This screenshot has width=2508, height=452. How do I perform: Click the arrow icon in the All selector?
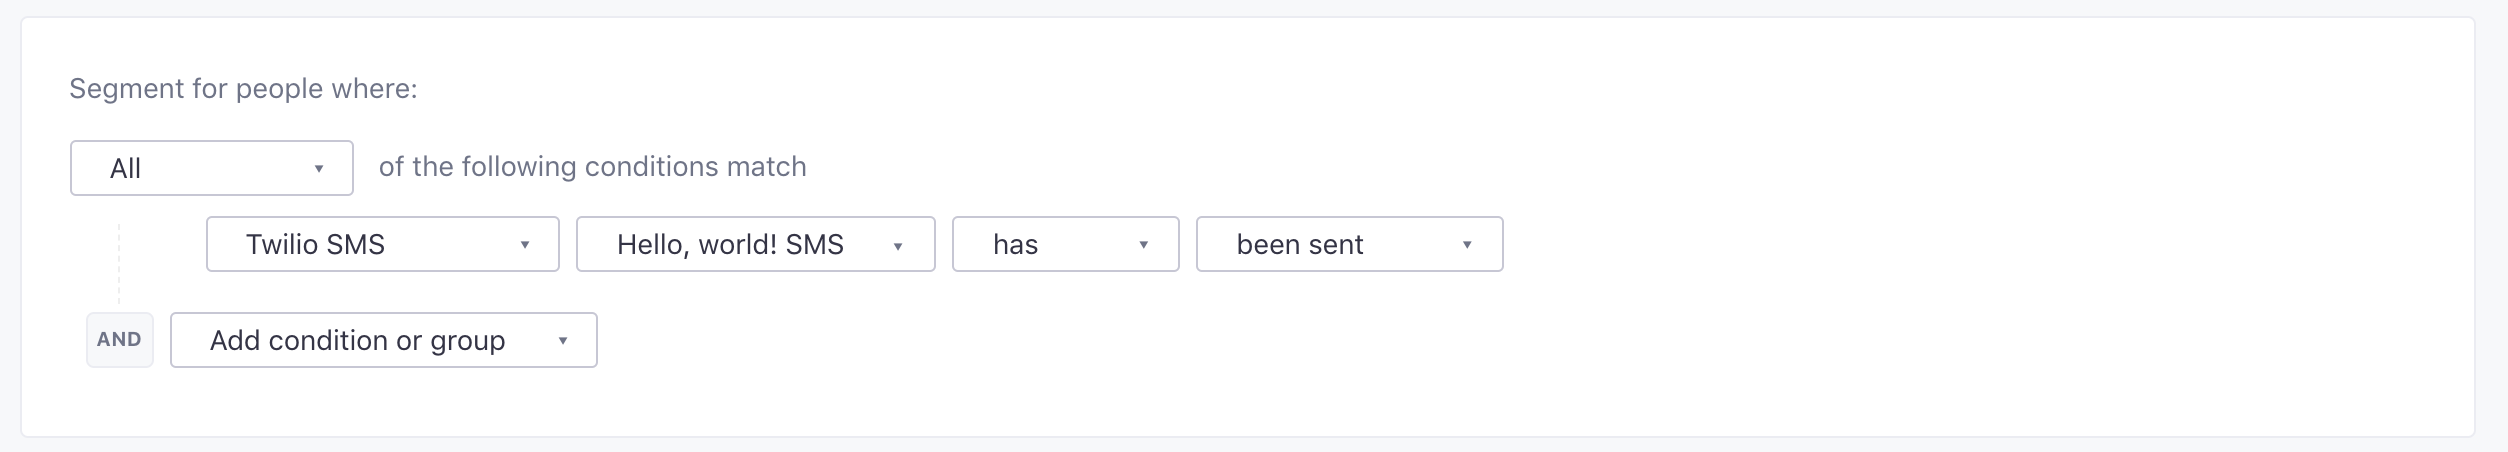coord(319,169)
